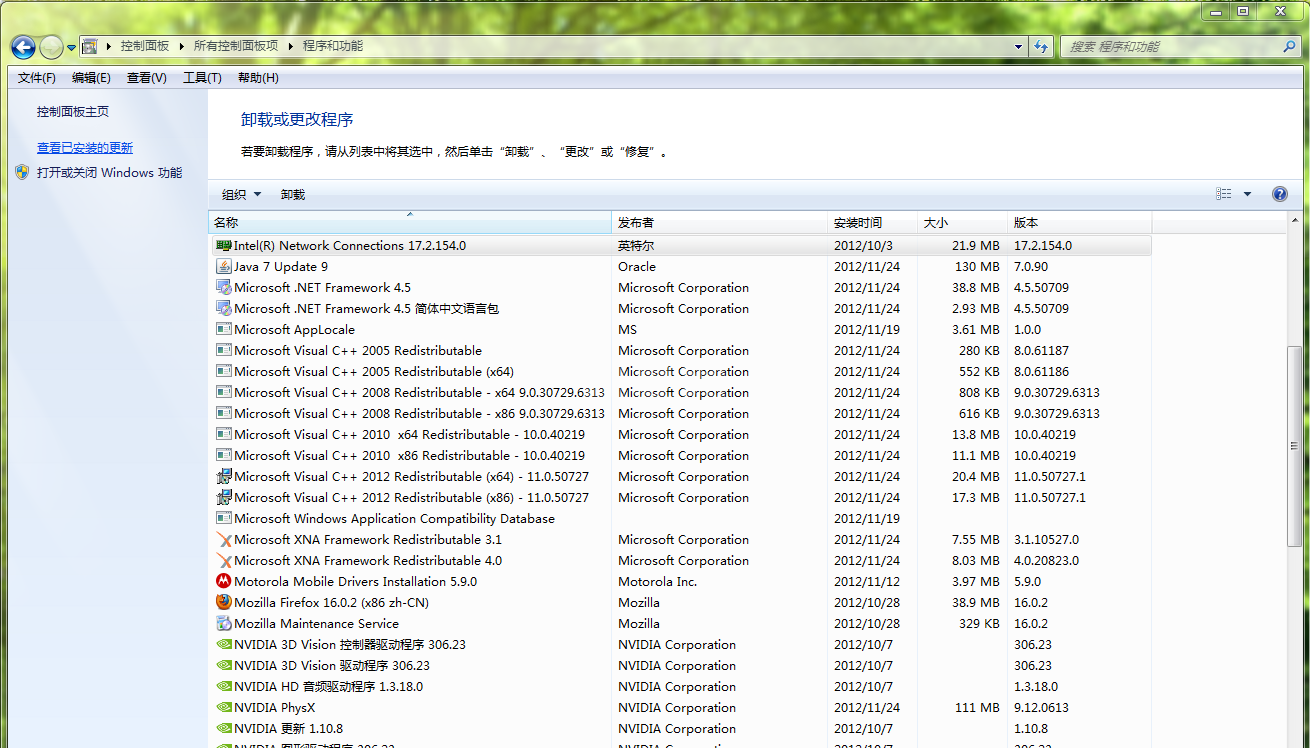Open the 文件(F) menu
This screenshot has height=748, width=1310.
[x=37, y=78]
